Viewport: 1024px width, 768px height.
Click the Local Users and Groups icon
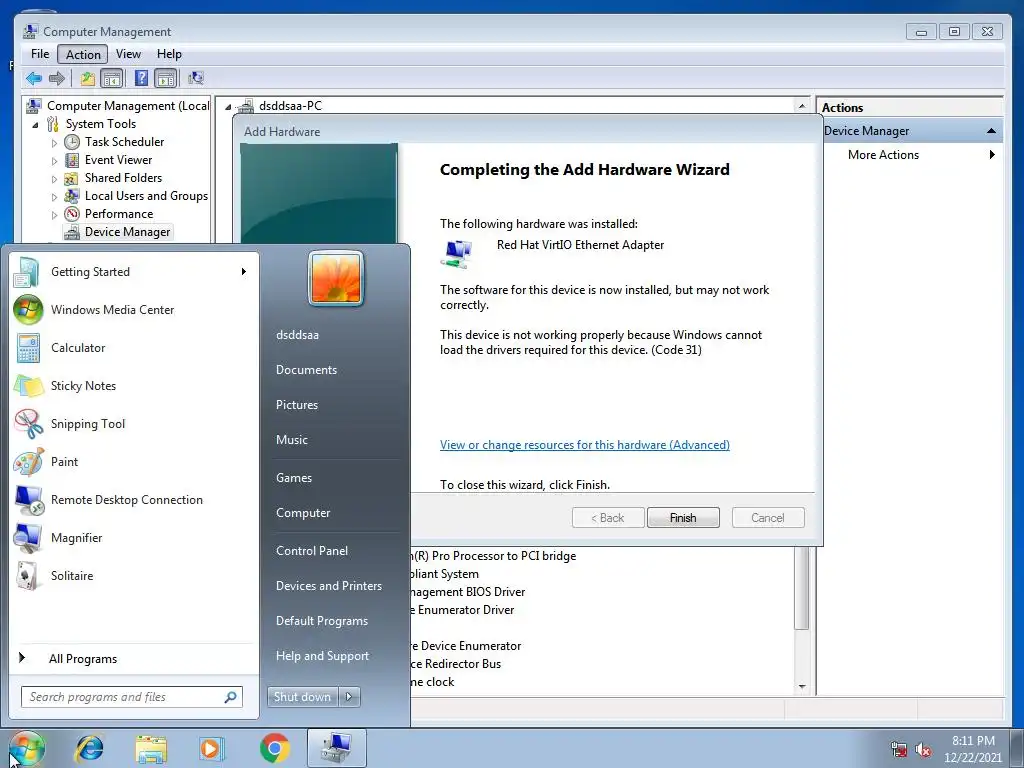pyautogui.click(x=72, y=196)
